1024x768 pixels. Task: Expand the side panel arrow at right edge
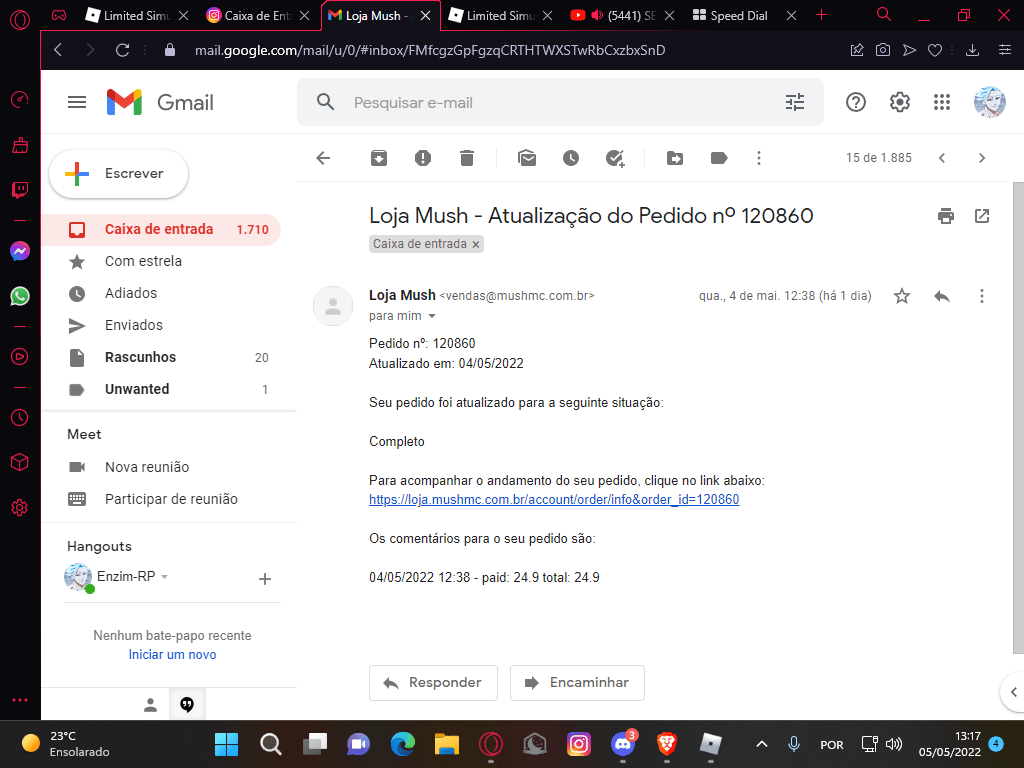1013,692
